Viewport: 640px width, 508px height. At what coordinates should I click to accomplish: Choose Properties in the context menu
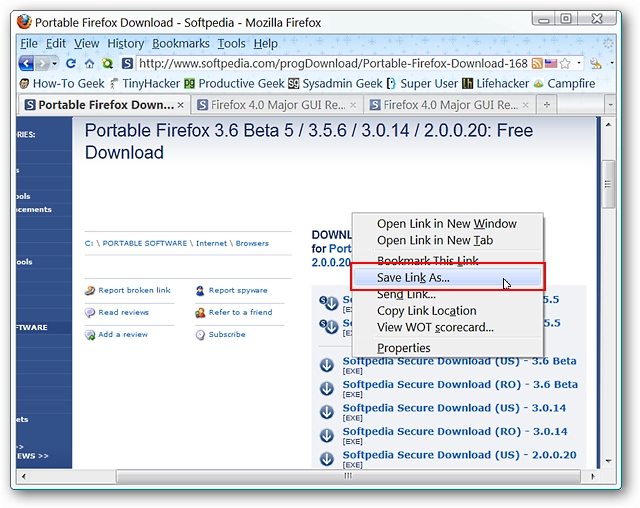tap(447, 348)
